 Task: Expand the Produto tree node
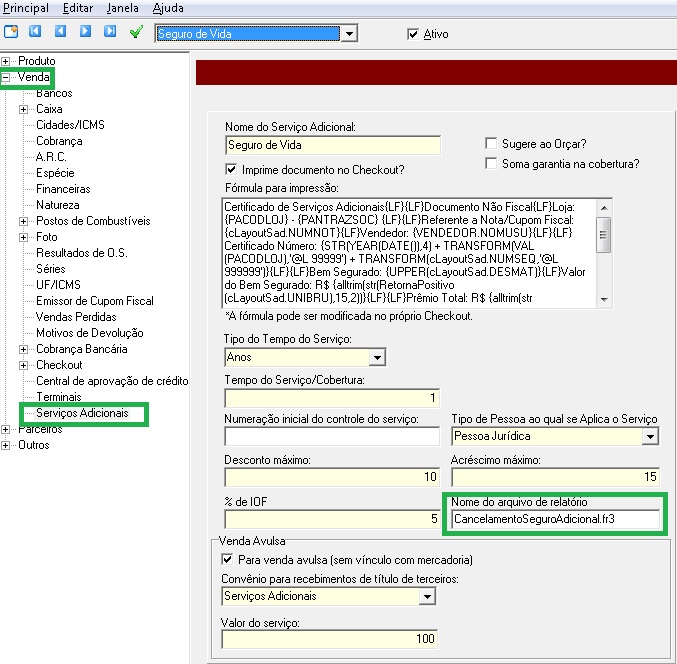click(x=5, y=61)
